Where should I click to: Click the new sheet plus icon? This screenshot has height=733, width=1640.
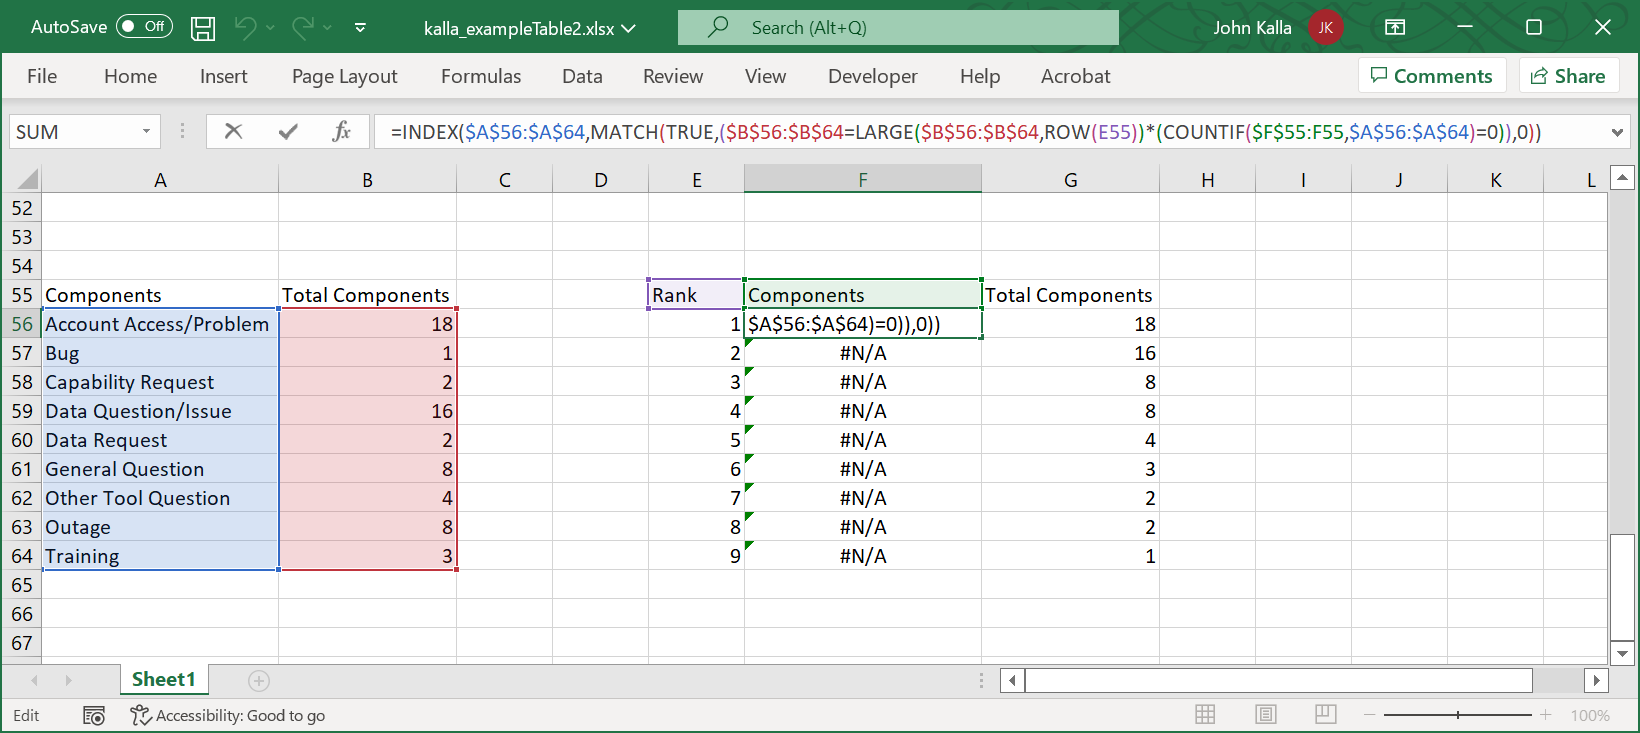(259, 681)
